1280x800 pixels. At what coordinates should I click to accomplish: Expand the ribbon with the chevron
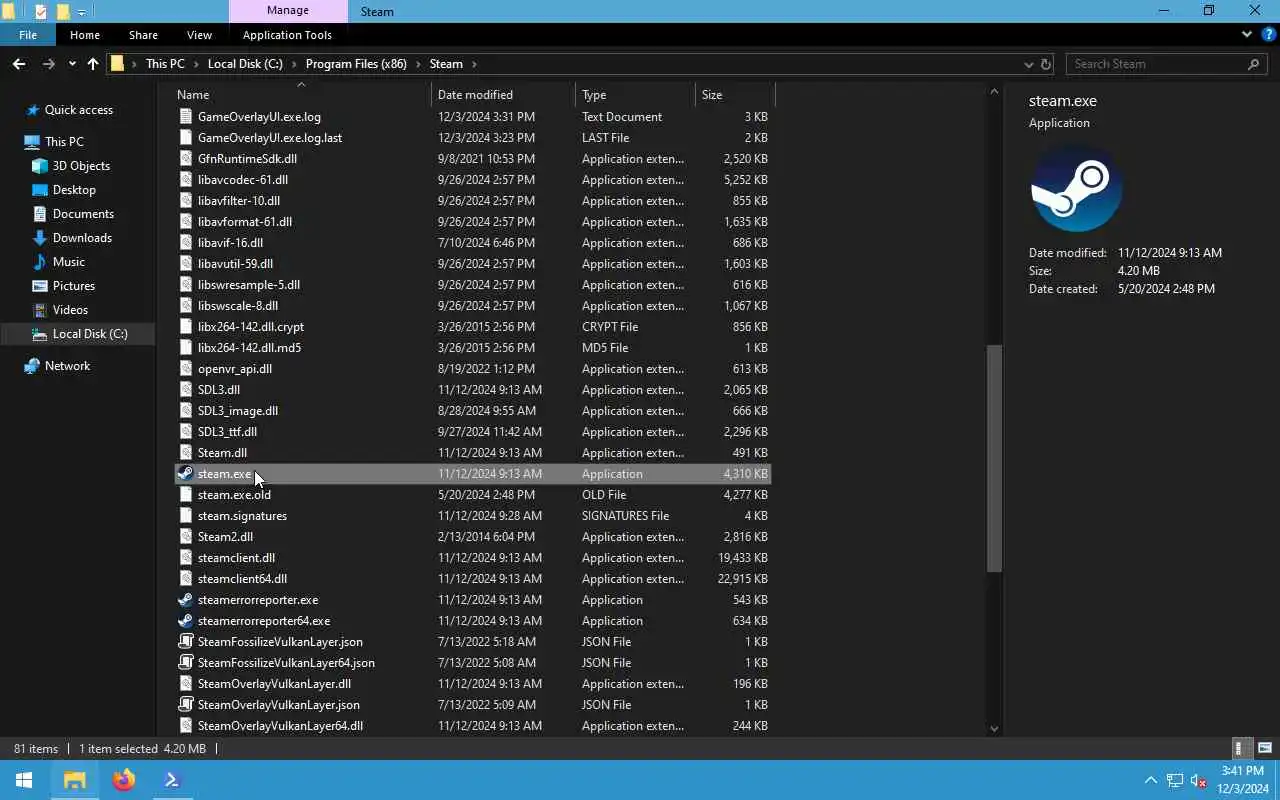click(x=1247, y=34)
